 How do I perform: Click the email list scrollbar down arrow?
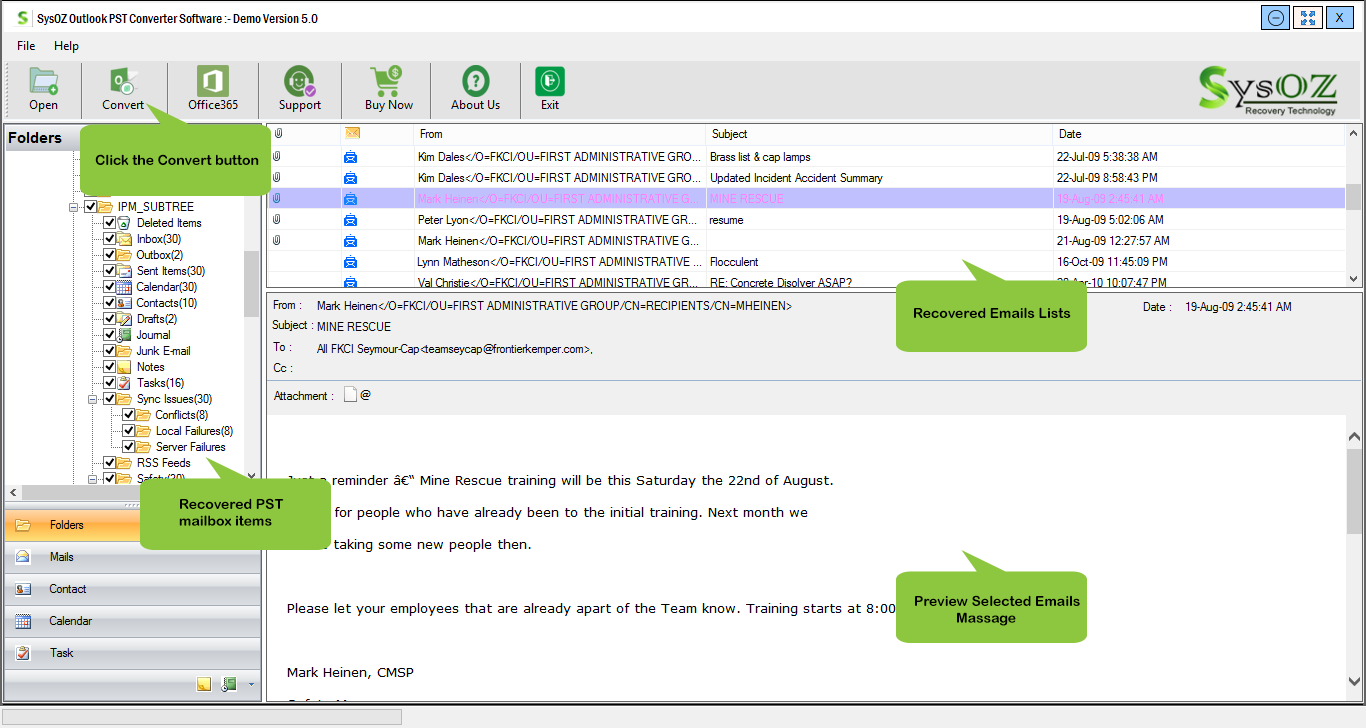pyautogui.click(x=1354, y=280)
